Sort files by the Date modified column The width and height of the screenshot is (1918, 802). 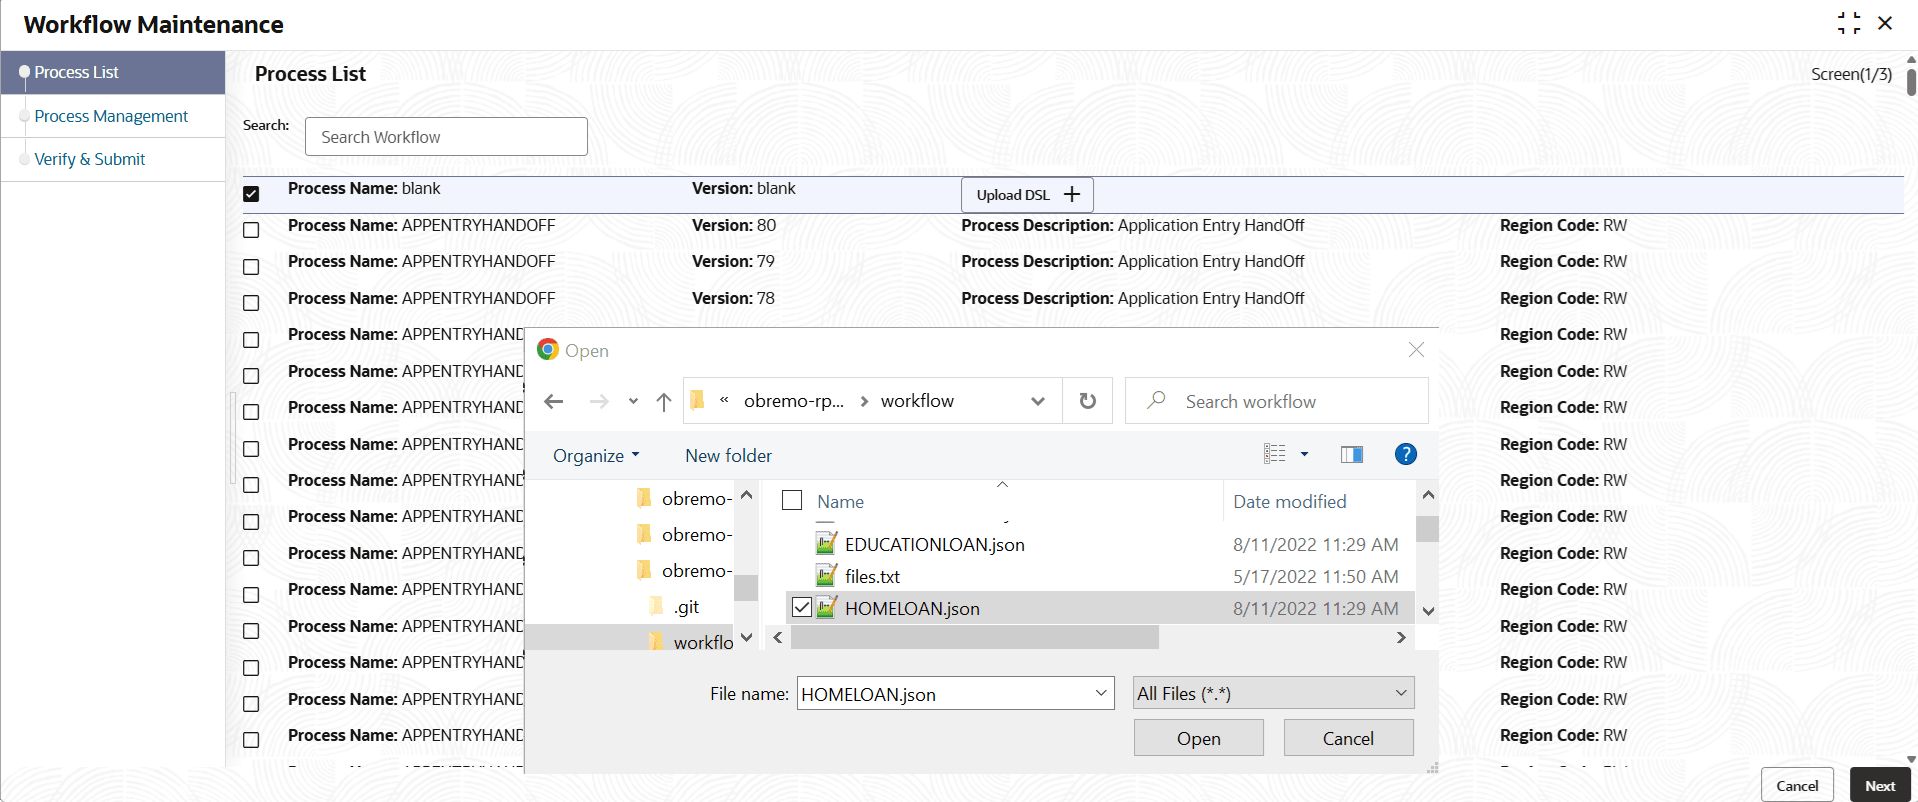point(1290,502)
